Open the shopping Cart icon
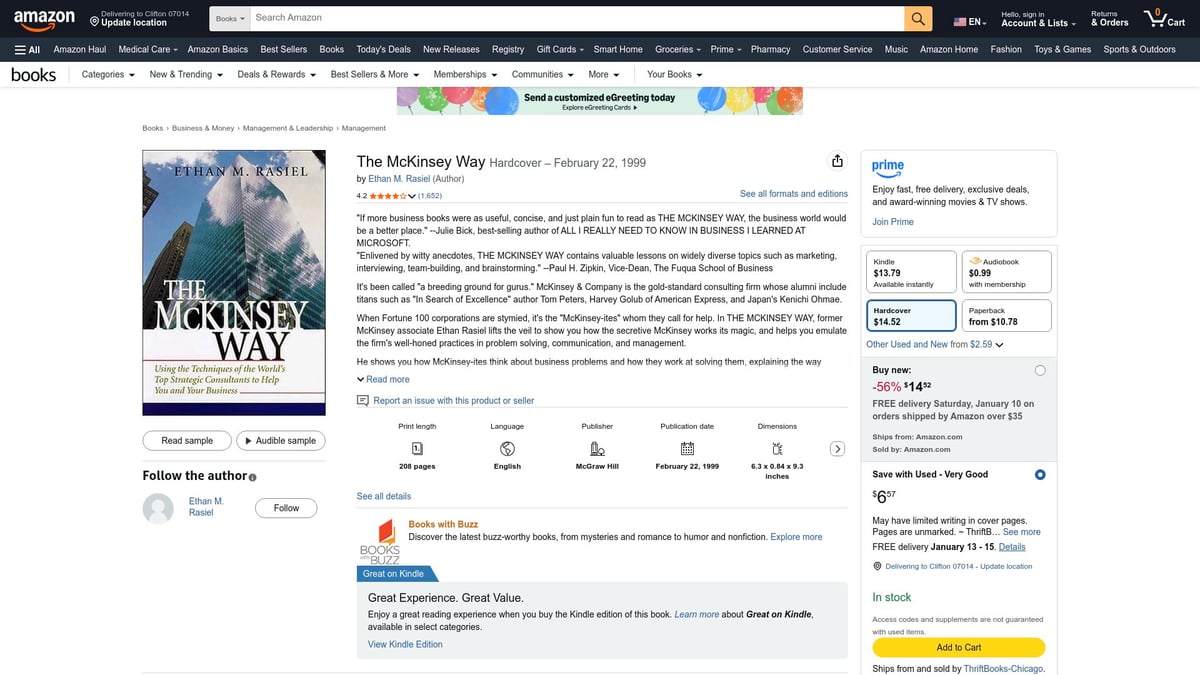1200x675 pixels. pos(1156,17)
